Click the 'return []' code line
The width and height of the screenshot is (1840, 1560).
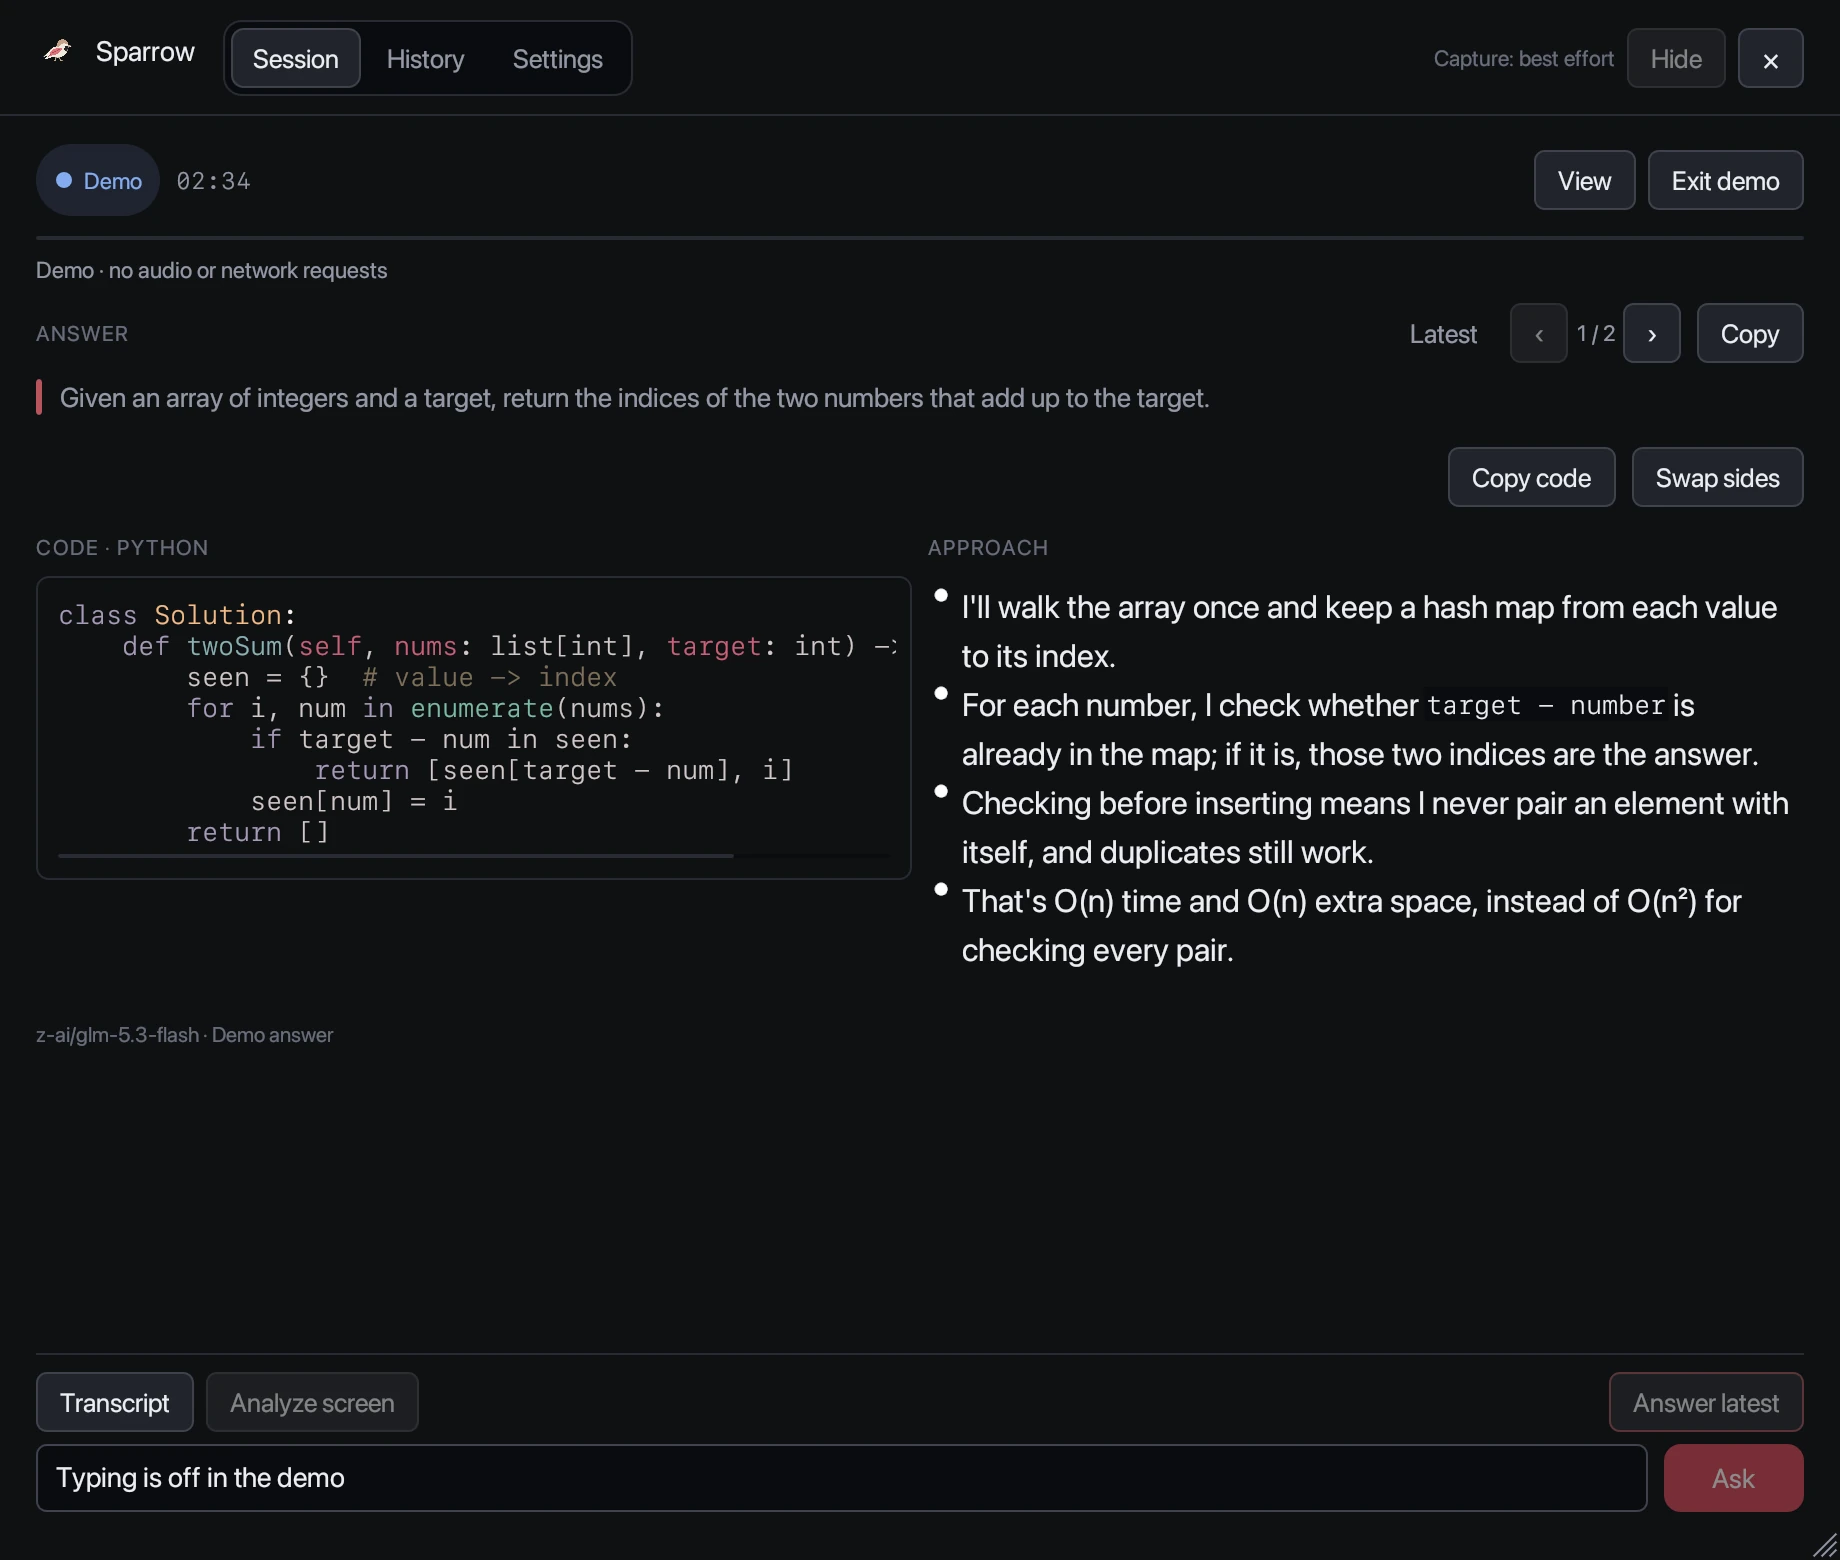coord(257,832)
